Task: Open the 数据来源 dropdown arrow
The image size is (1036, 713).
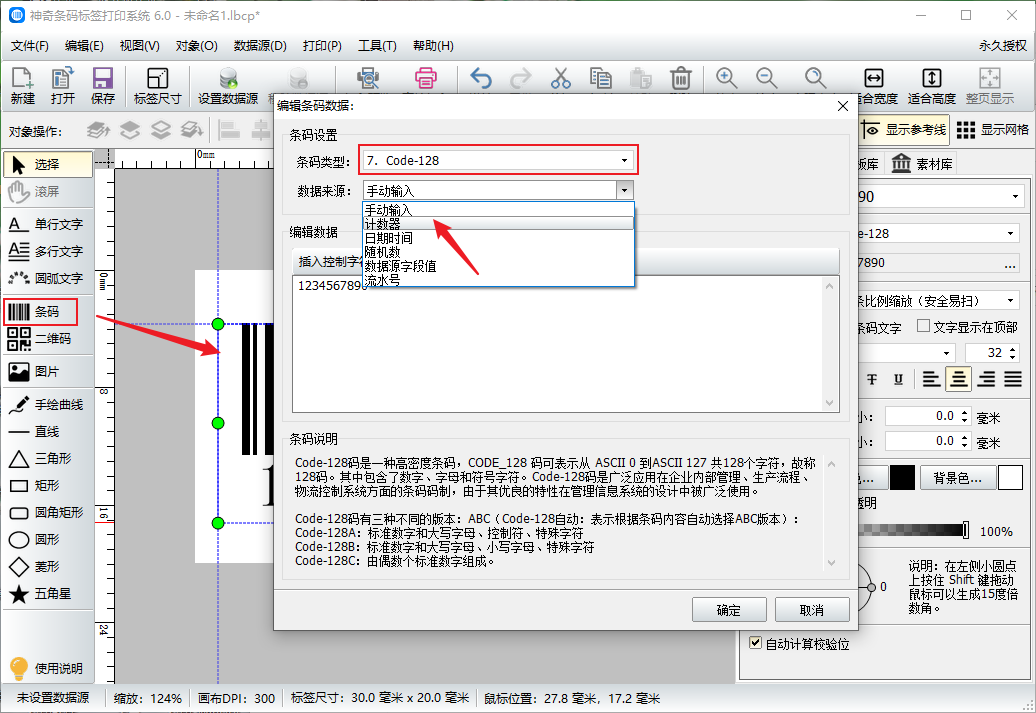Action: click(x=624, y=191)
